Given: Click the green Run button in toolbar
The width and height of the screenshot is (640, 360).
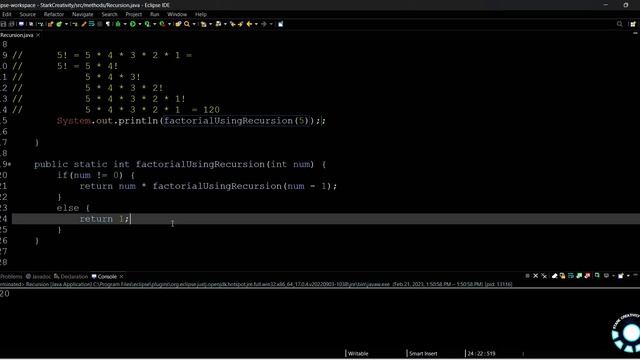Looking at the screenshot, I should (133, 24).
